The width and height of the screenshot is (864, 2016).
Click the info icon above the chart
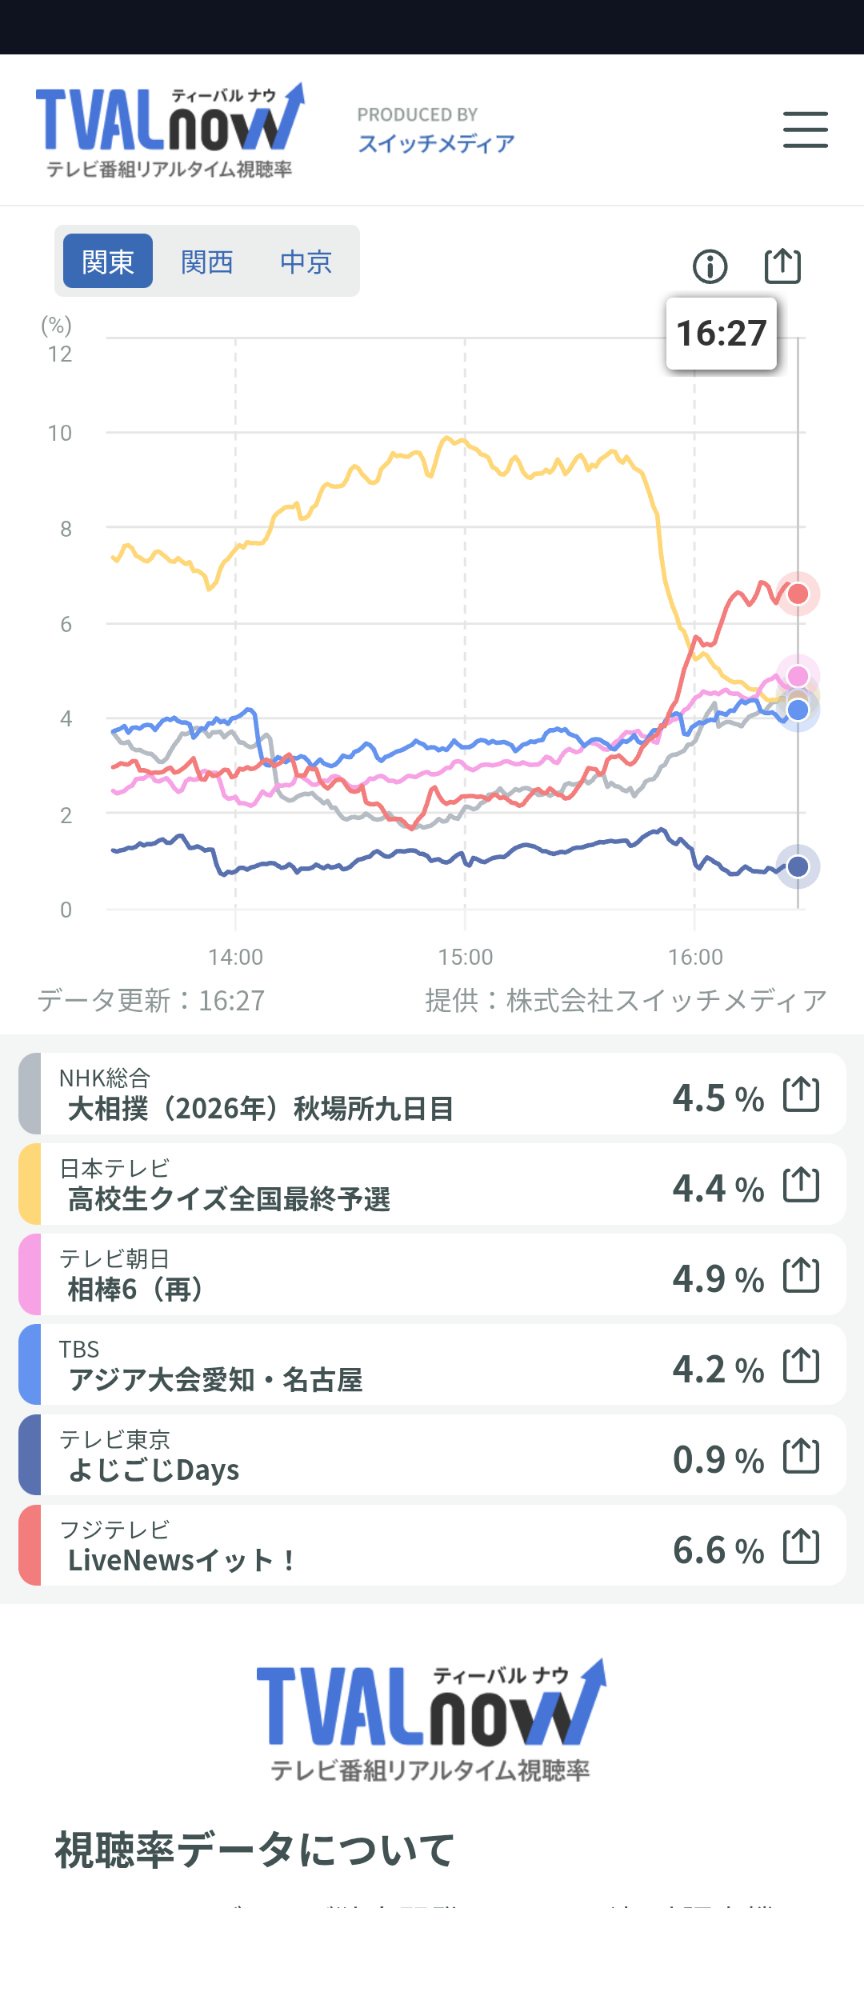[x=710, y=266]
